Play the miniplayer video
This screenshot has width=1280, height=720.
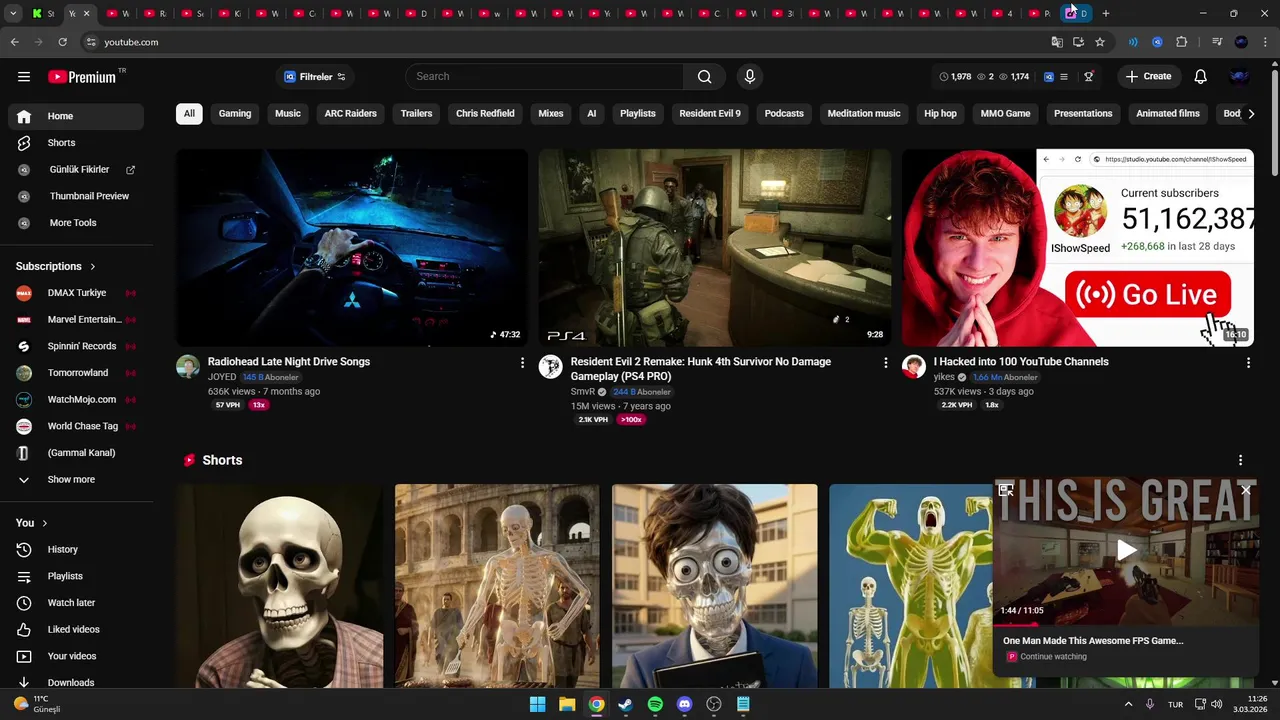click(1126, 550)
